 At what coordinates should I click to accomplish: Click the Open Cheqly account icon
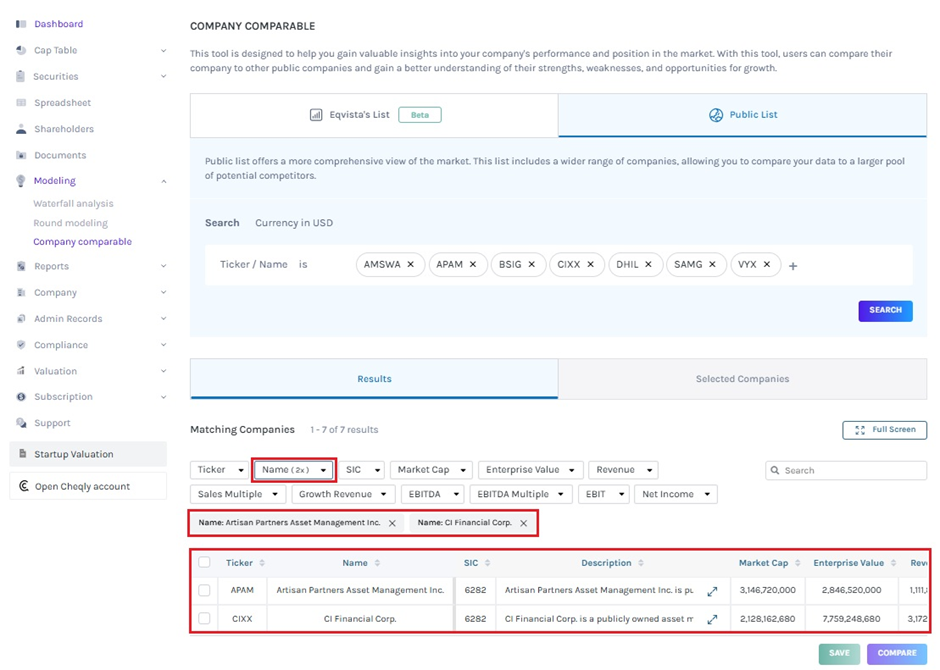23,487
